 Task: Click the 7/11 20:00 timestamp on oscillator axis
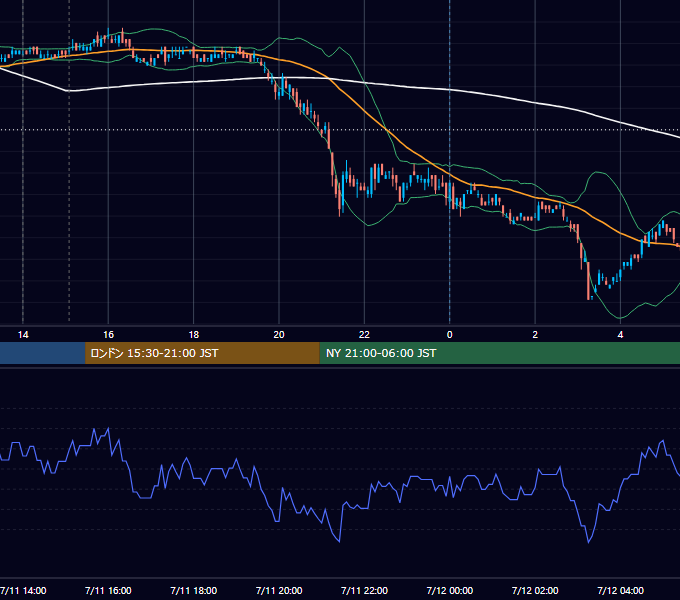click(x=279, y=590)
